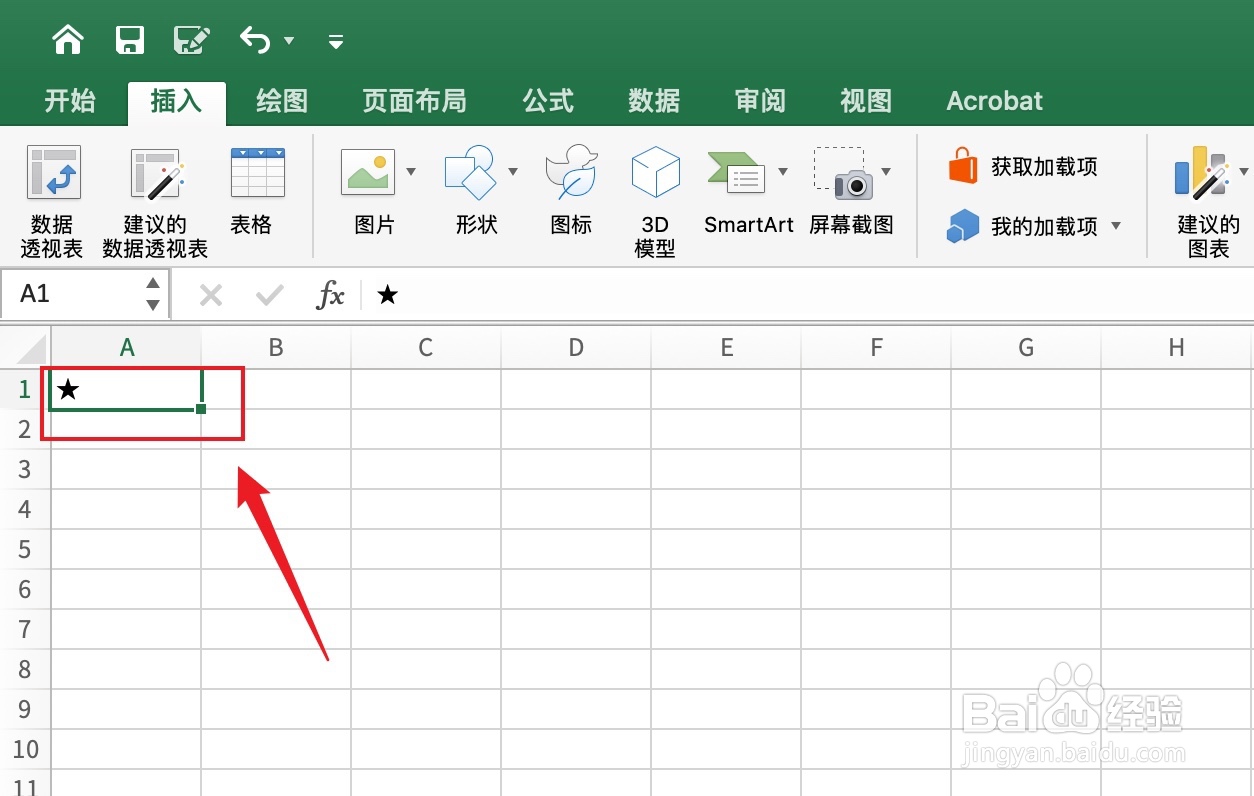Confirm entry with the checkmark icon
Screen dimensions: 1254x796
pos(270,295)
